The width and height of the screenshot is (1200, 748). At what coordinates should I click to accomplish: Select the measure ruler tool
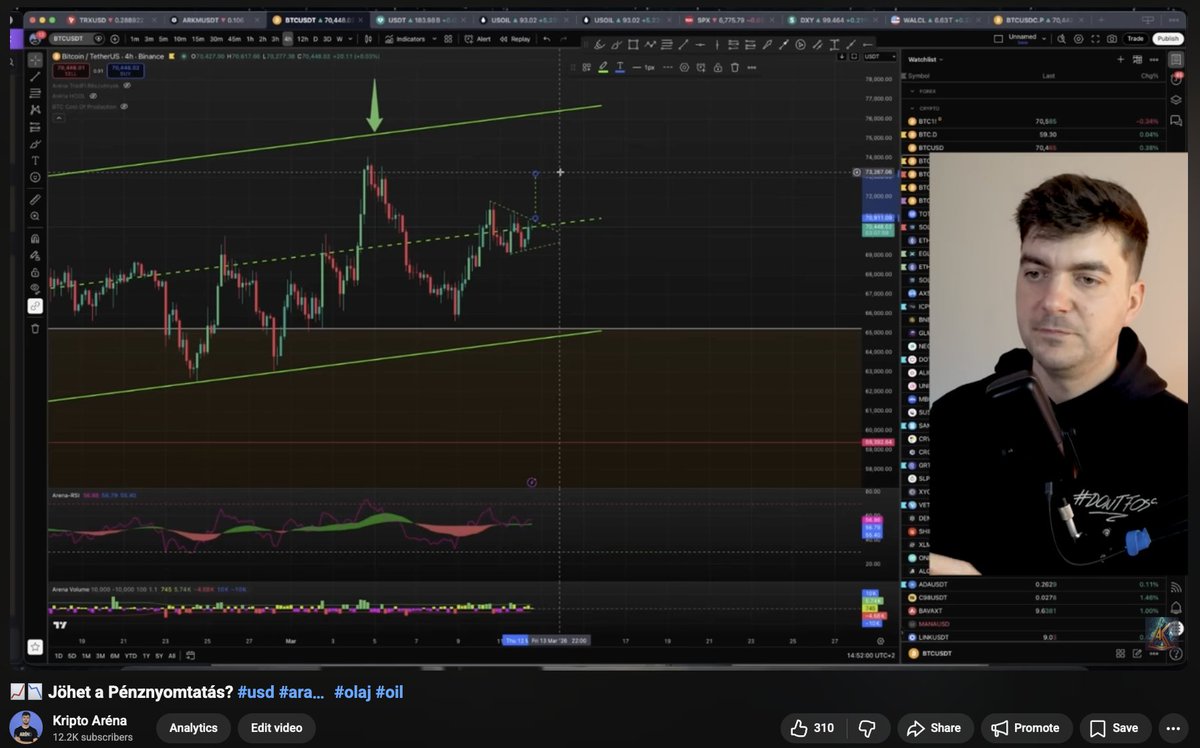pyautogui.click(x=35, y=199)
